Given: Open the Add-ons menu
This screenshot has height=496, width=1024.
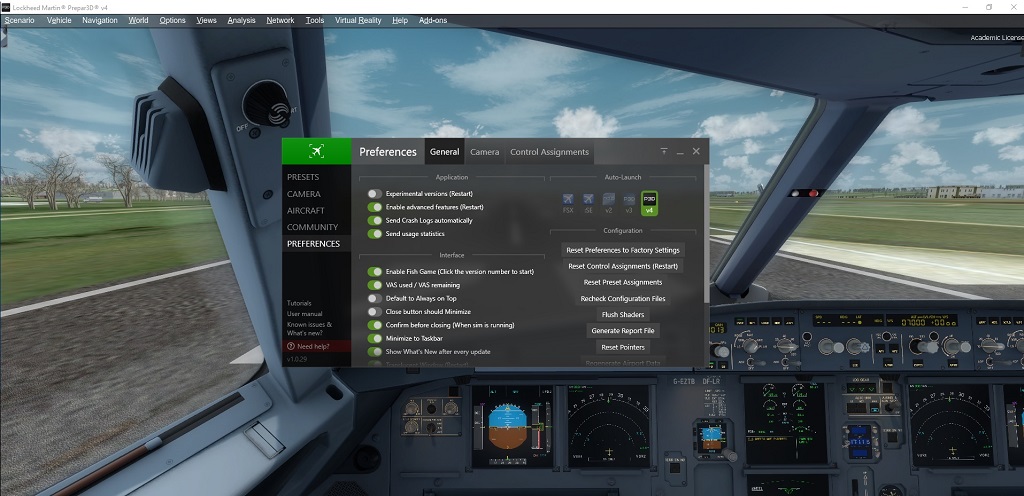Looking at the screenshot, I should (433, 20).
